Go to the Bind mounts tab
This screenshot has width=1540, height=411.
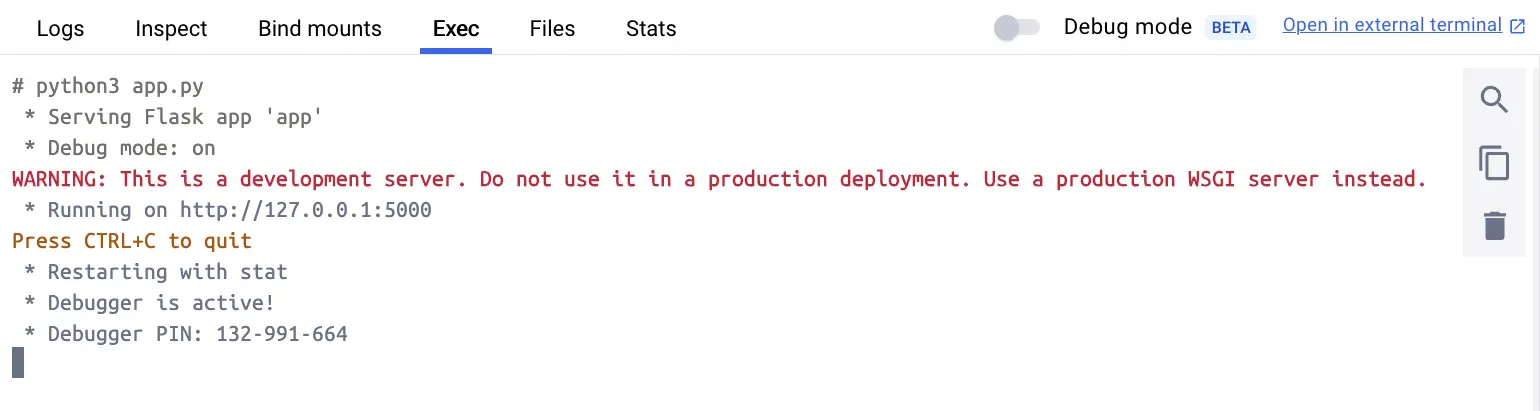coord(320,29)
